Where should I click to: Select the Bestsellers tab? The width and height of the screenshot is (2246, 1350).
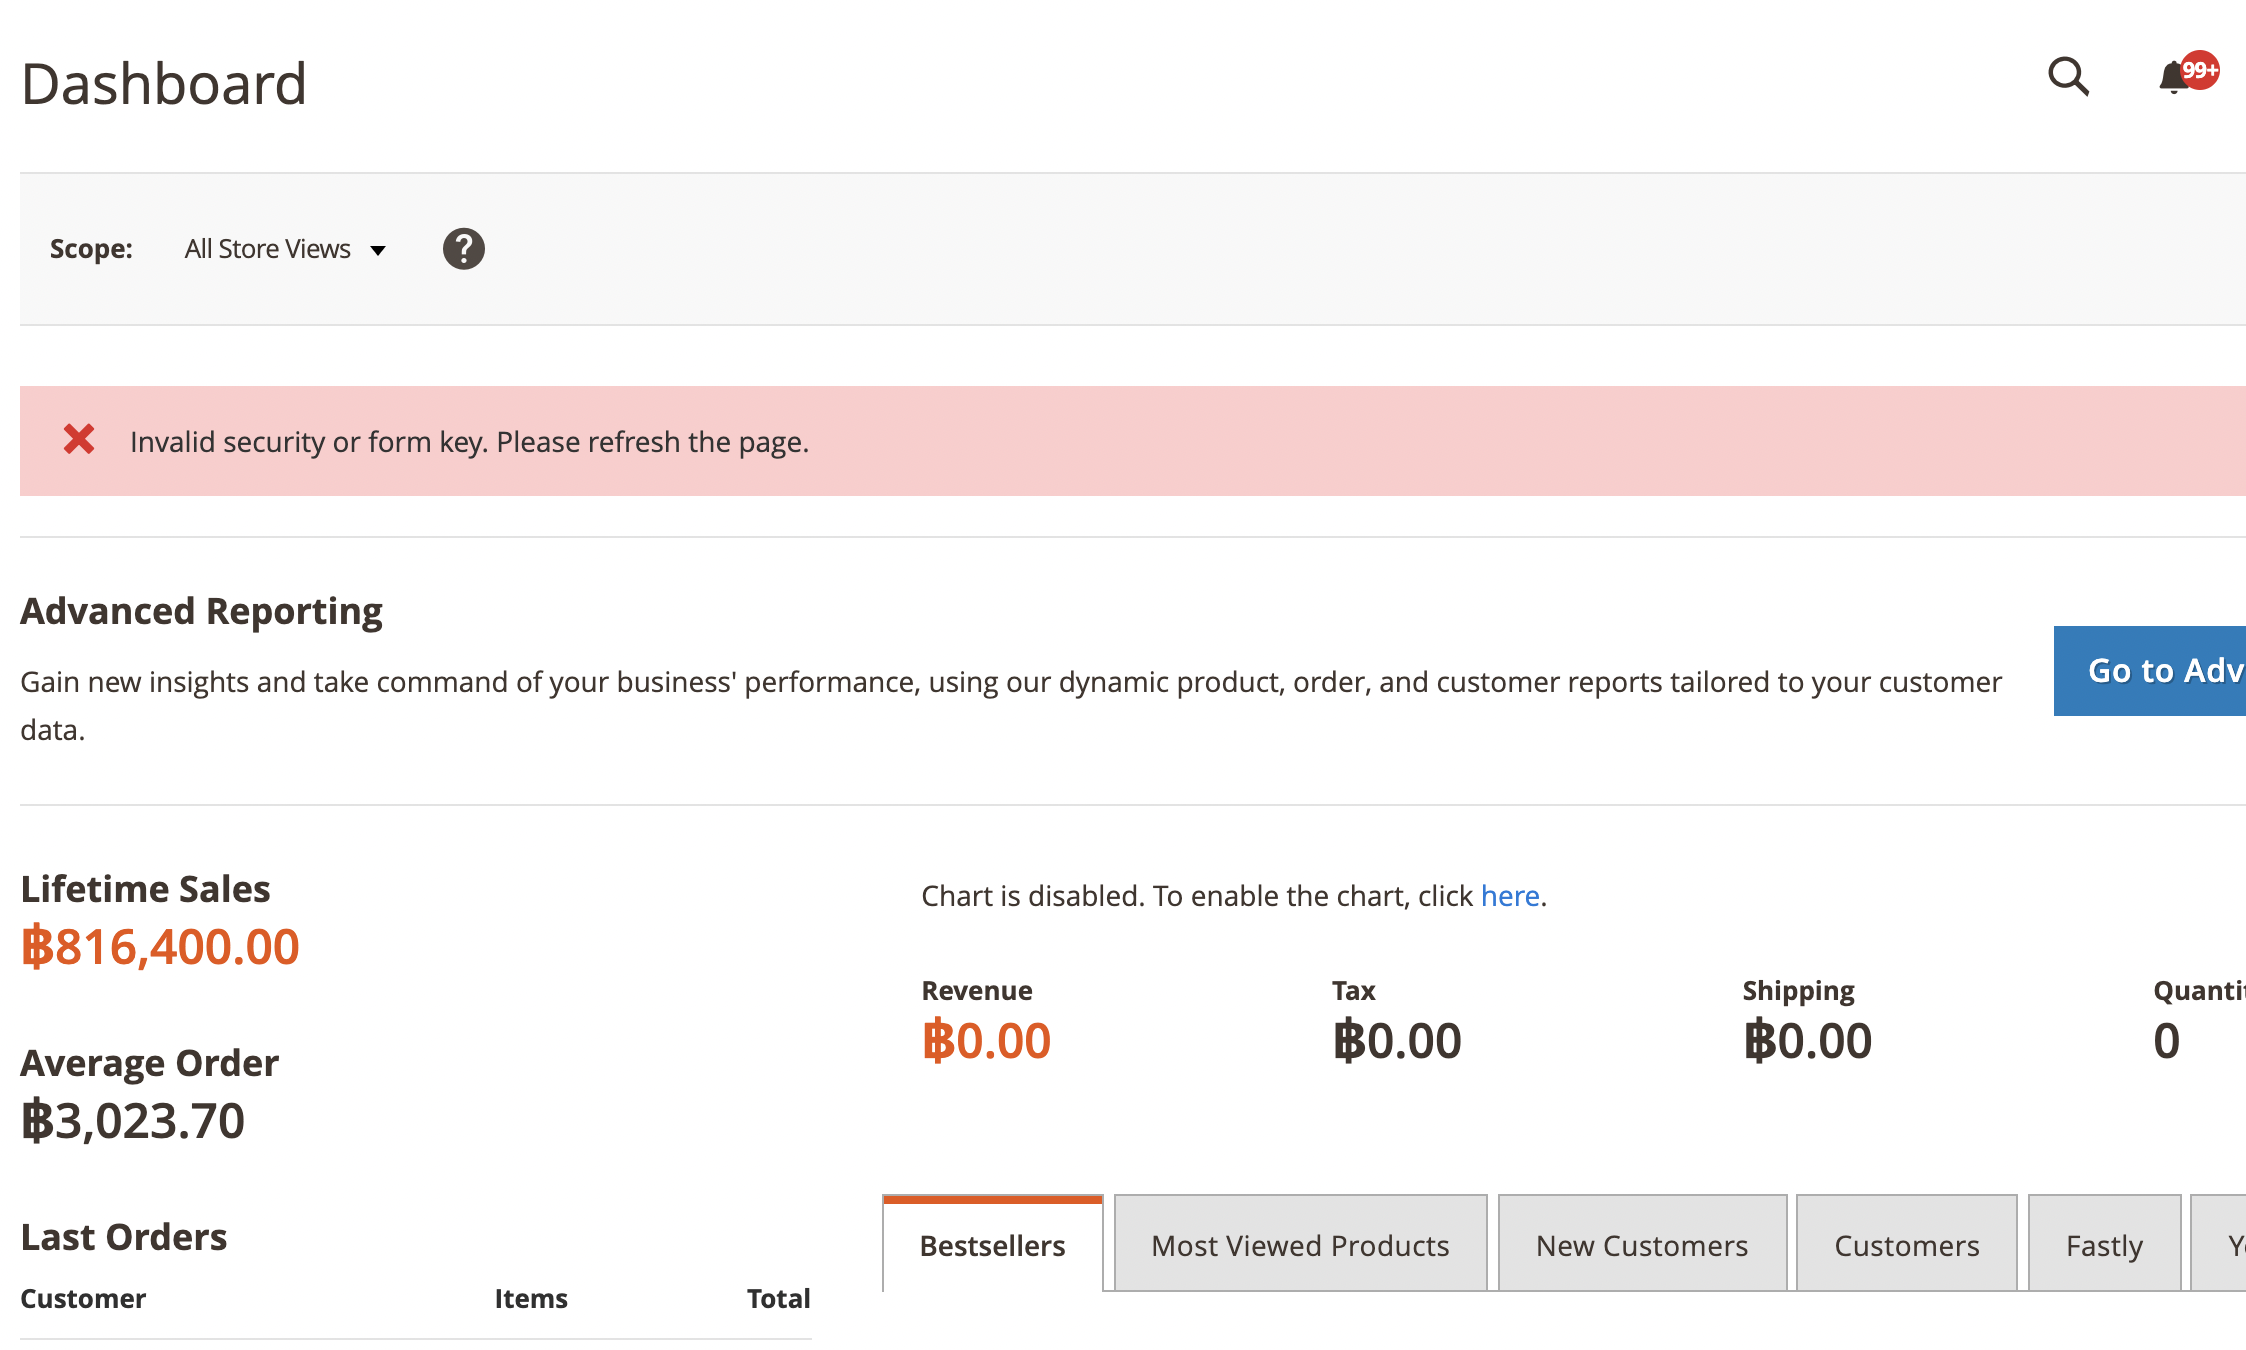[992, 1246]
